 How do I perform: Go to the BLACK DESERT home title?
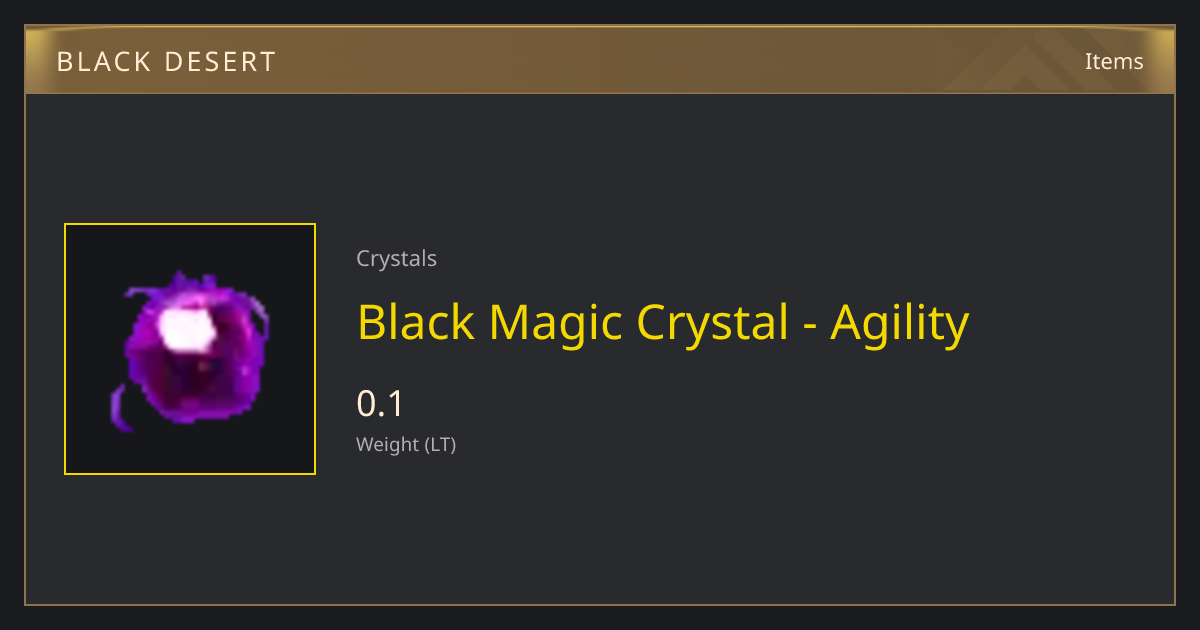click(166, 61)
